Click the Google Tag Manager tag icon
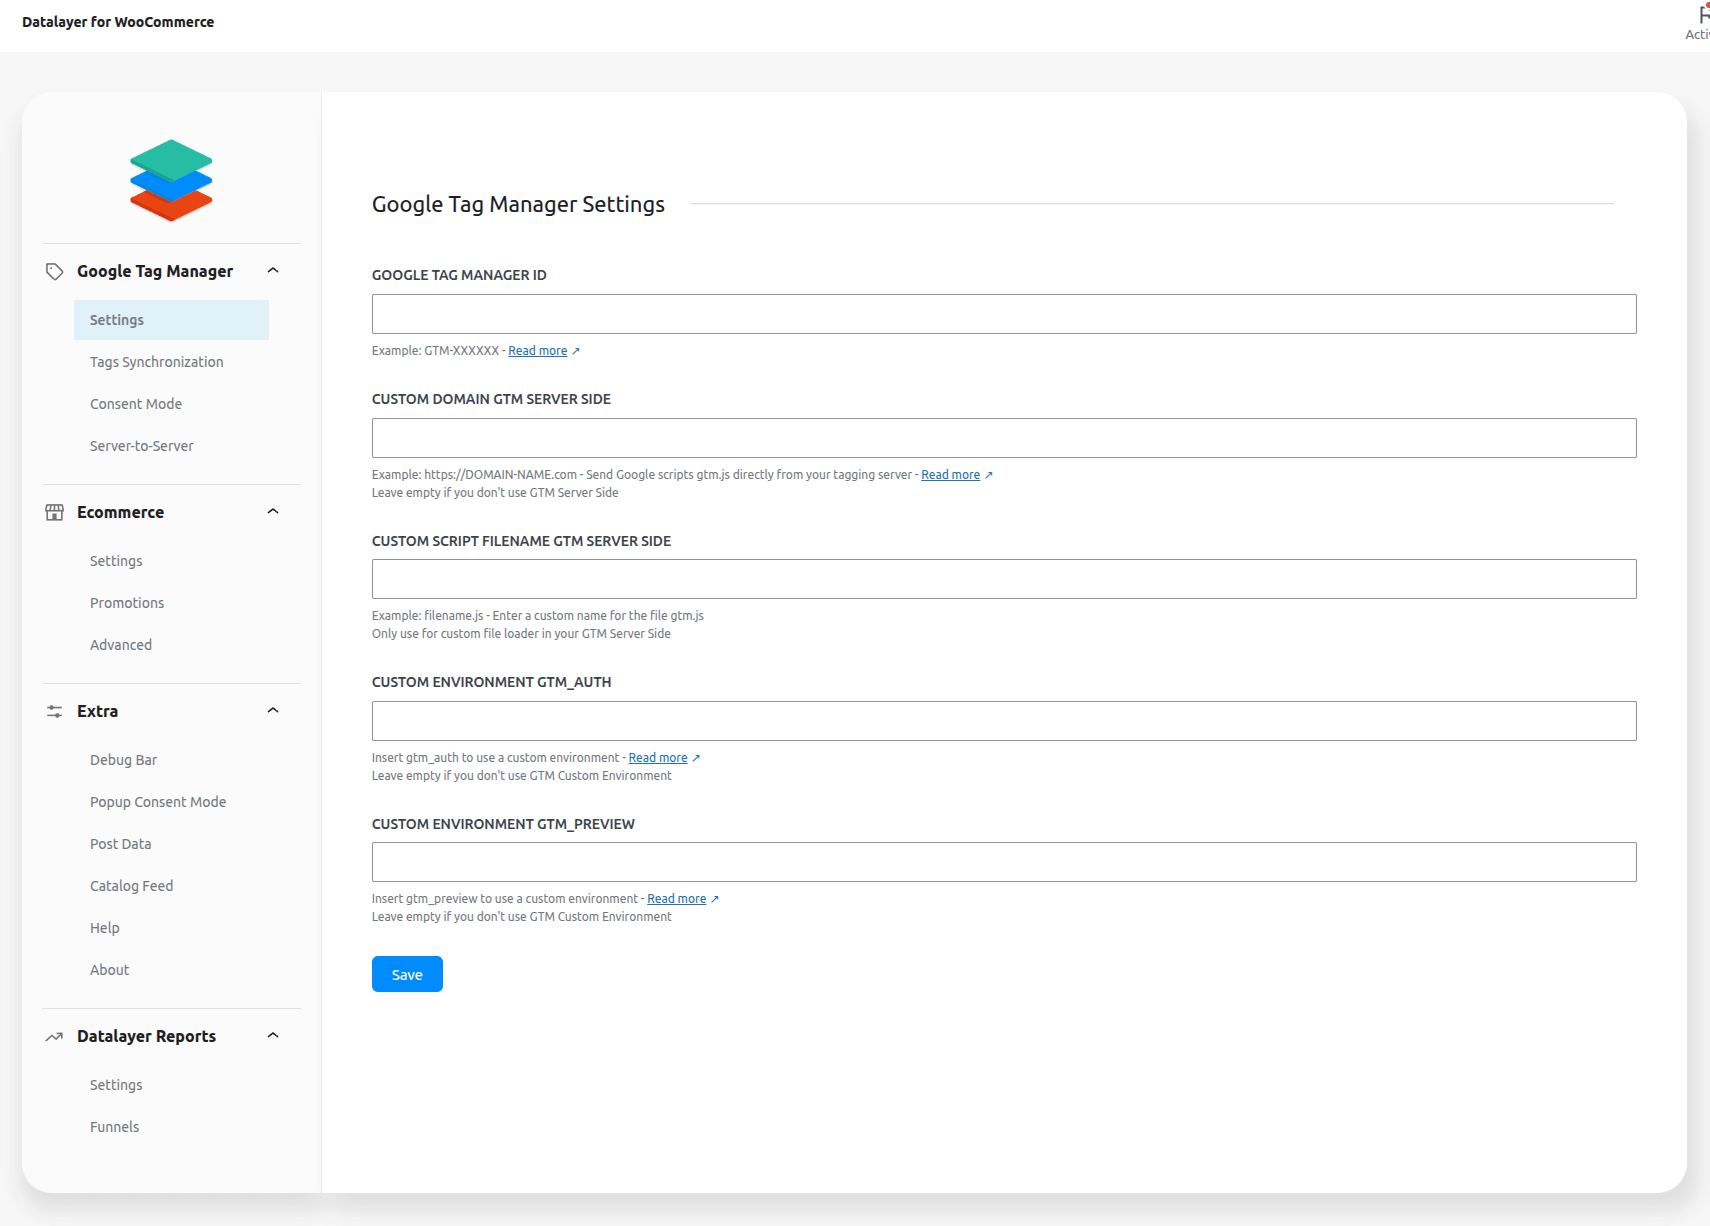This screenshot has width=1710, height=1226. click(x=55, y=271)
